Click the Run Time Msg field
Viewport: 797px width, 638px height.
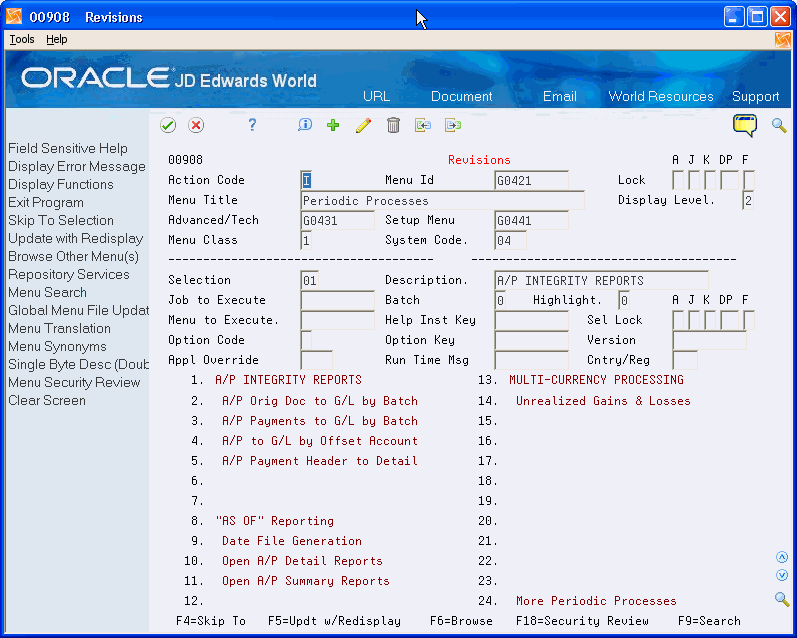[x=531, y=360]
